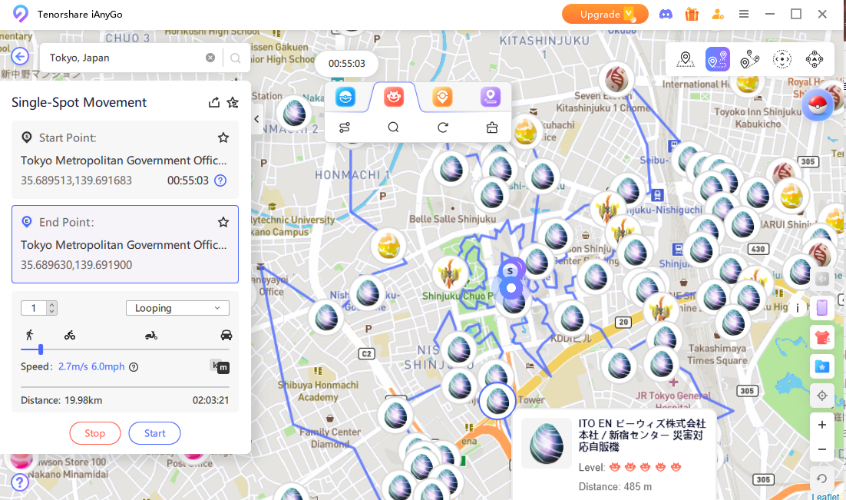Screen dimensions: 846x500
Task: Increase the loop count stepper
Action: point(52,305)
